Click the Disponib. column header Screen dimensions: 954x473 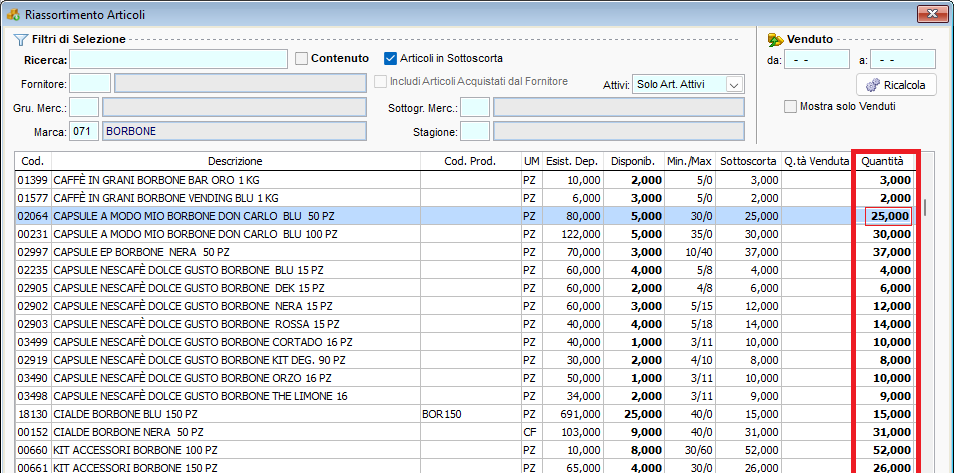(634, 161)
